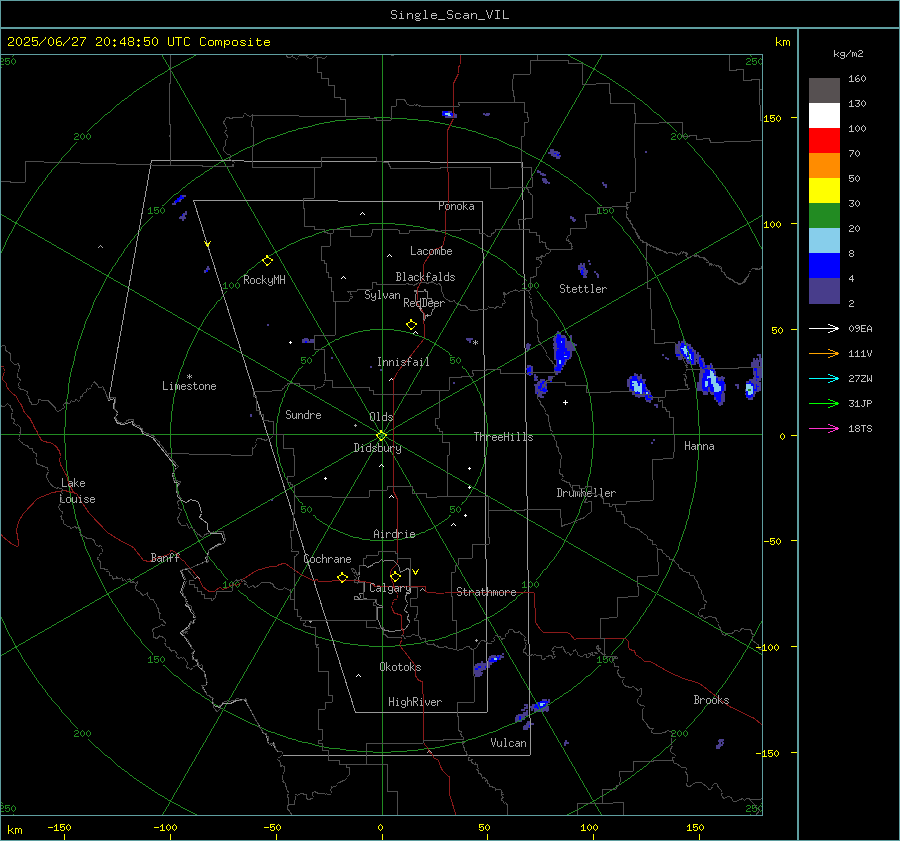Click the HighRiver town label
Viewport: 900px width, 841px height.
click(x=415, y=702)
